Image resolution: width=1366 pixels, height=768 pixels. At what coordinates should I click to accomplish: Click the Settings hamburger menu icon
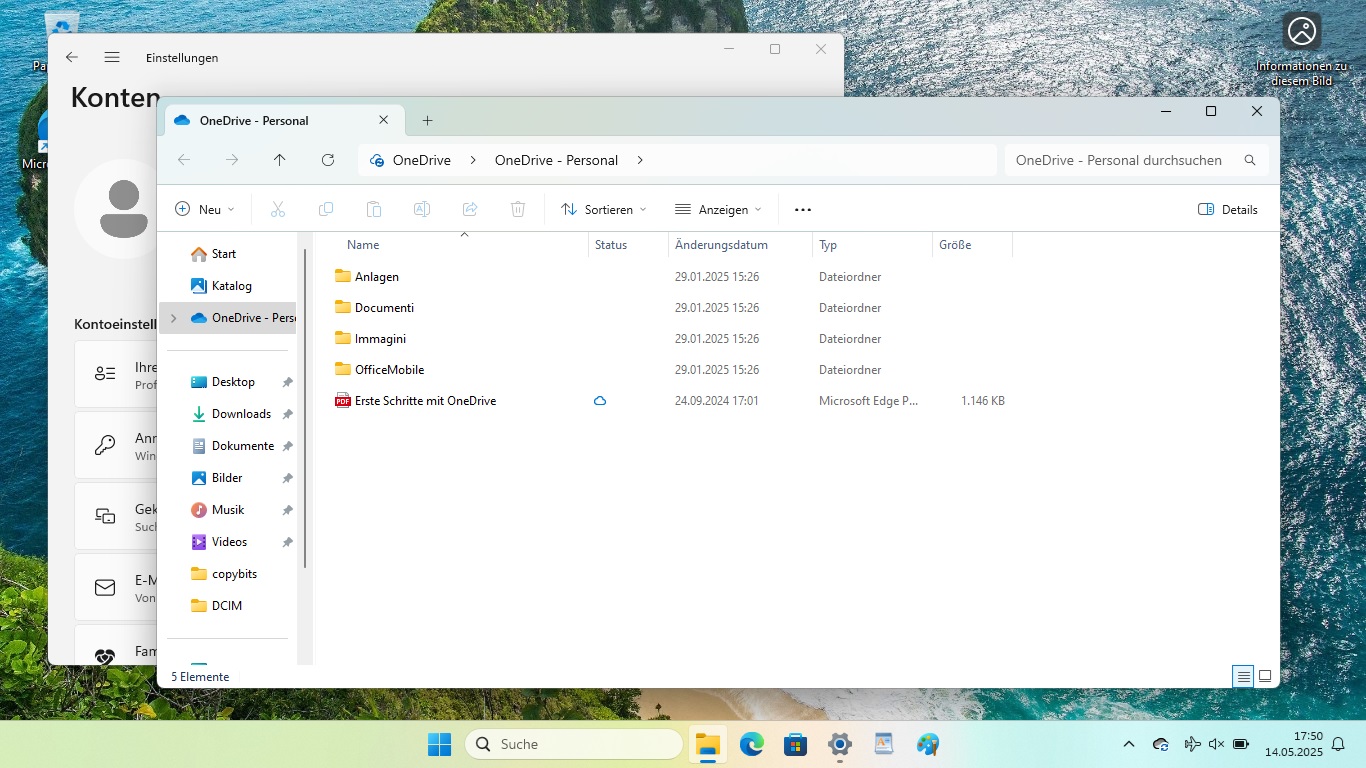coord(112,57)
